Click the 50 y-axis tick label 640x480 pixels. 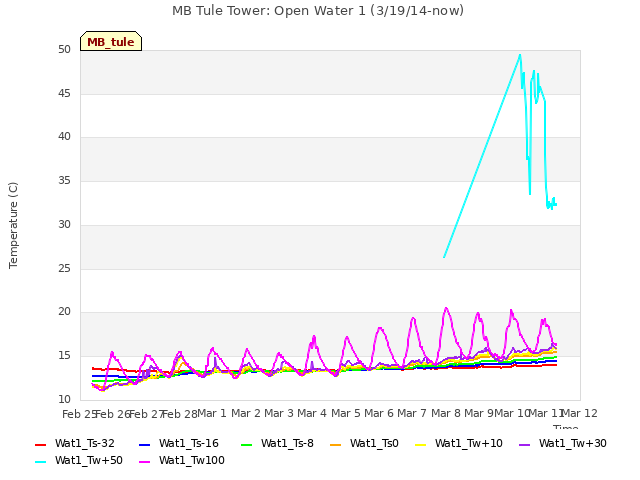(64, 50)
